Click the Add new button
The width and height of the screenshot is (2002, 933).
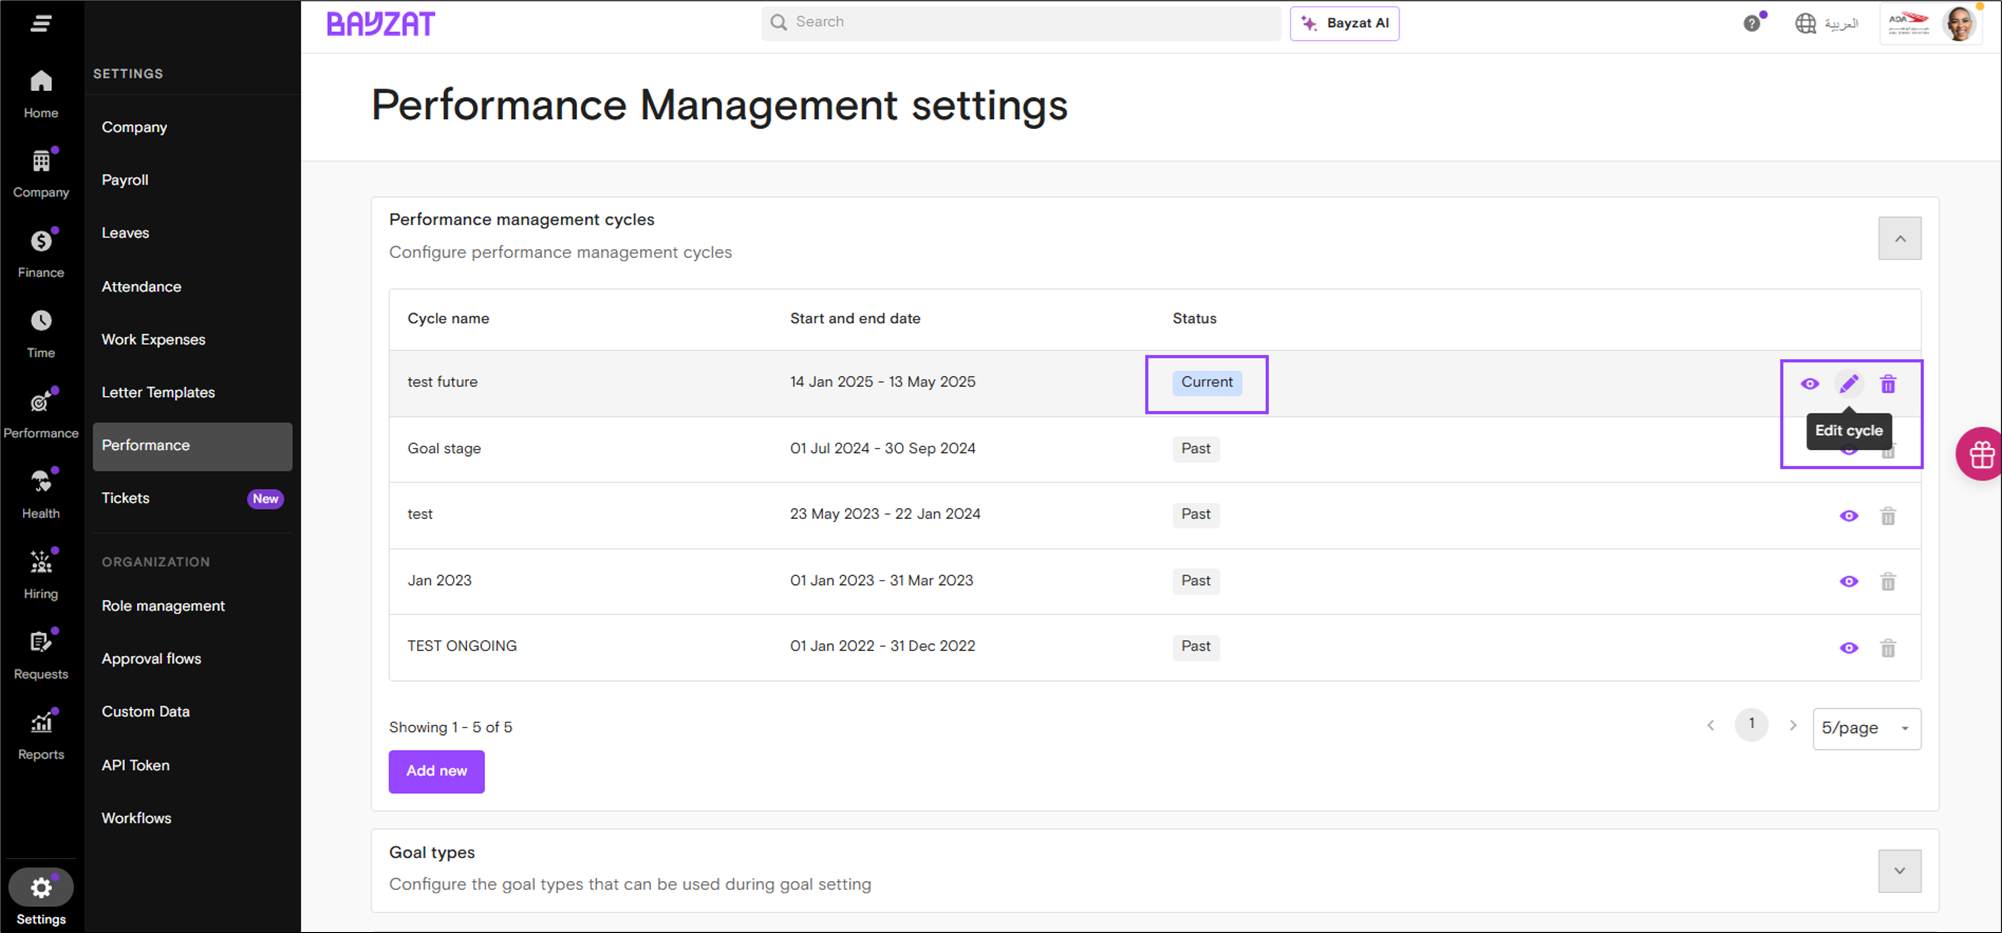[436, 771]
